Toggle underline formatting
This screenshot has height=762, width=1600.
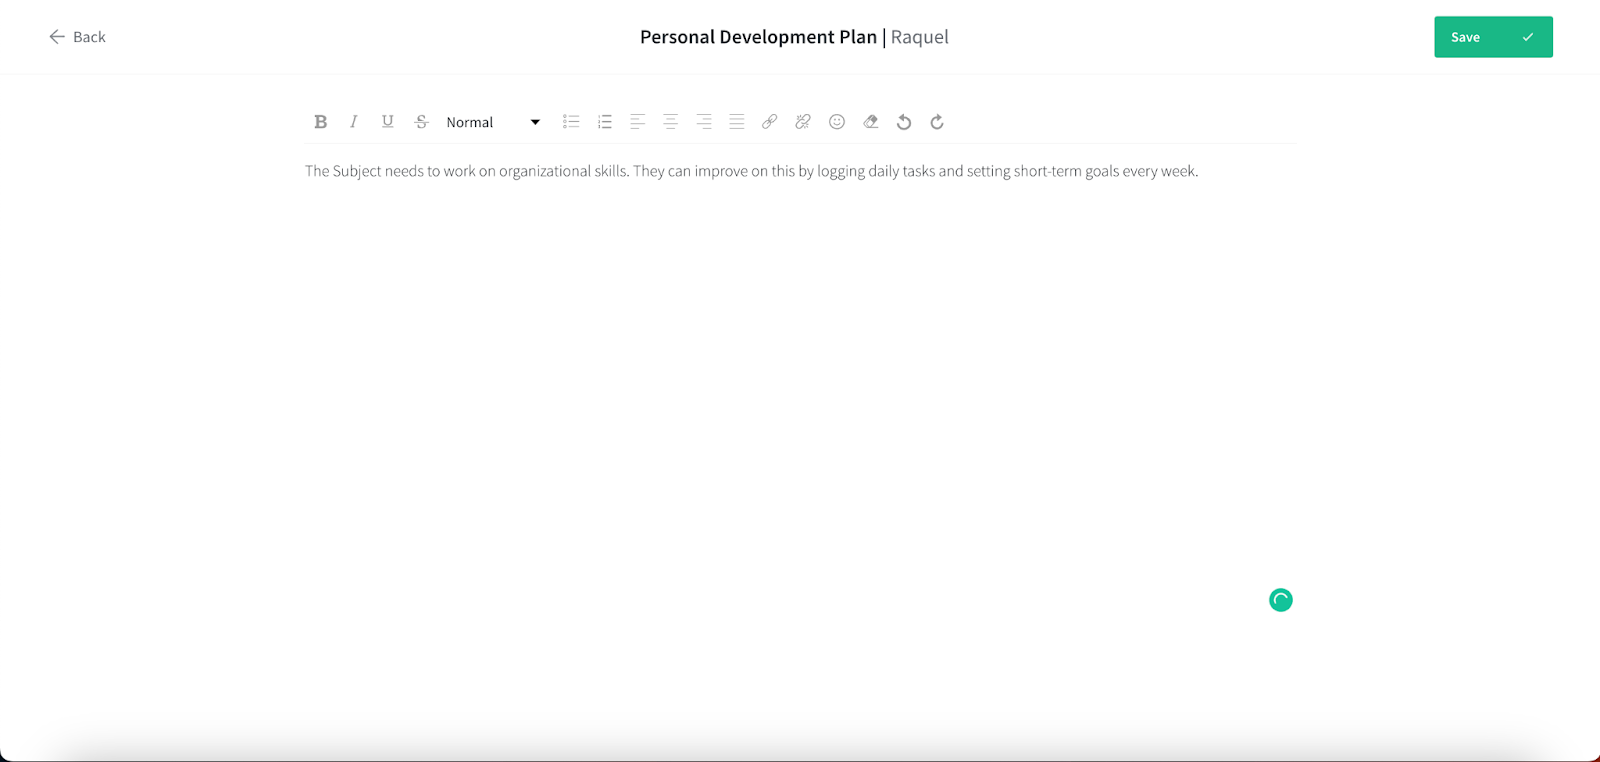(387, 122)
